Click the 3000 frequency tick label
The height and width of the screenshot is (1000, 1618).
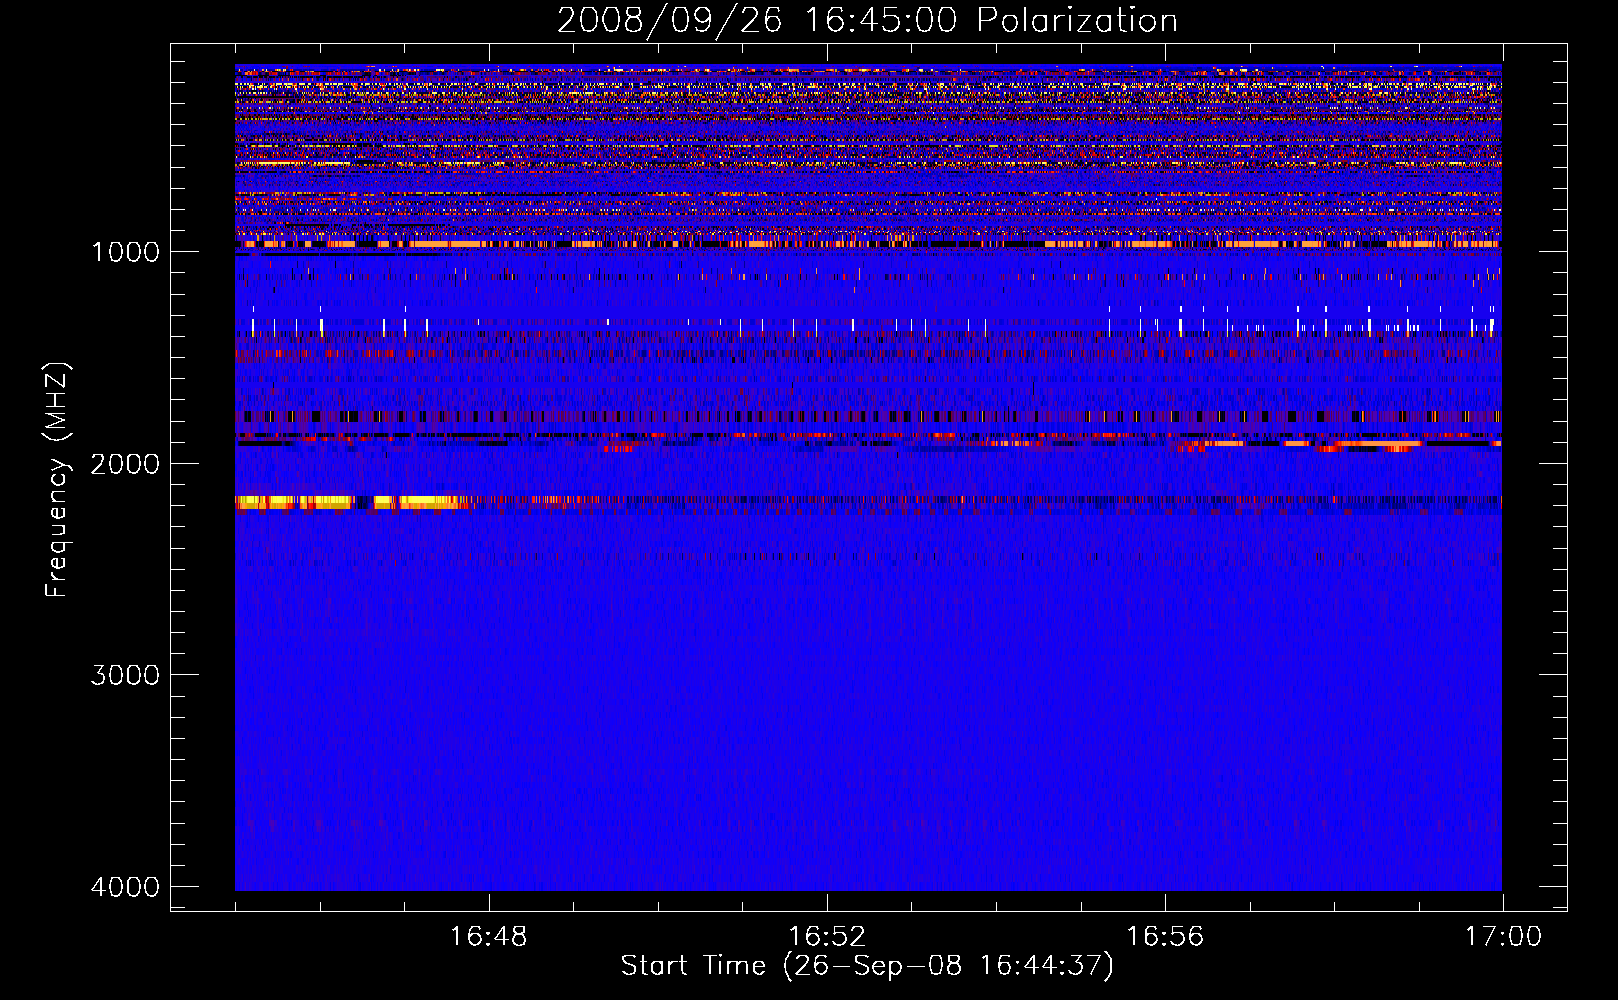[x=126, y=675]
